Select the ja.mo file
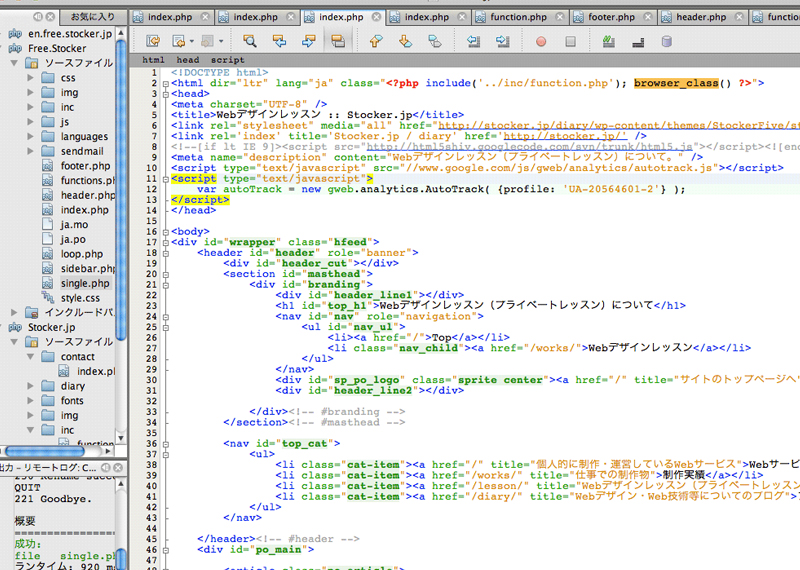The image size is (800, 570). [x=74, y=225]
